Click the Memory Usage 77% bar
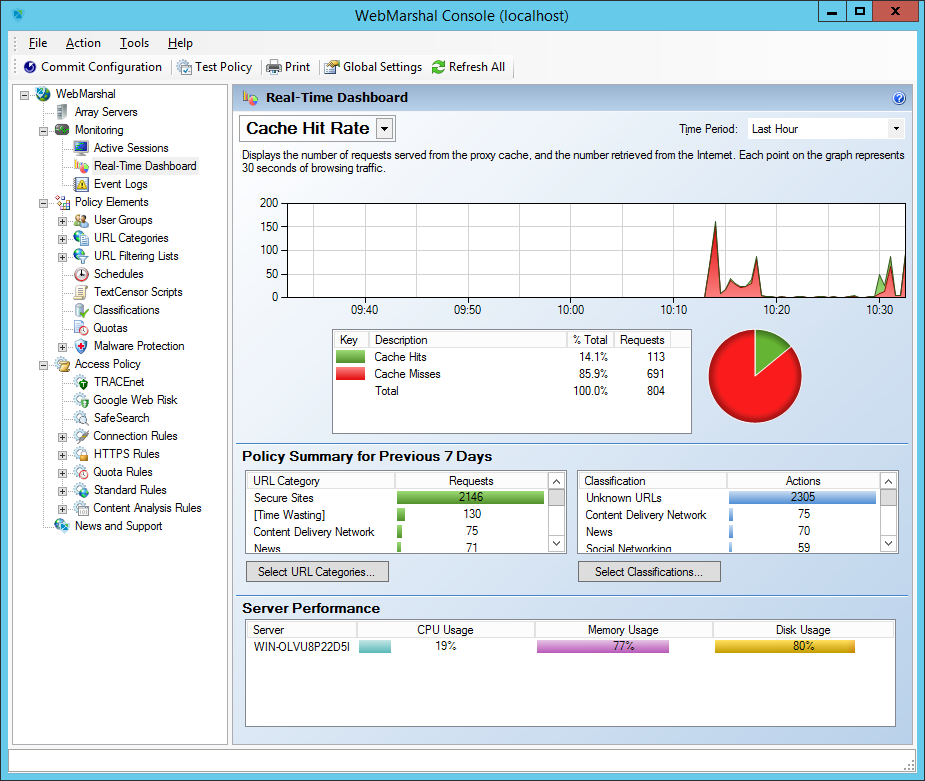Image resolution: width=925 pixels, height=781 pixels. click(x=603, y=648)
